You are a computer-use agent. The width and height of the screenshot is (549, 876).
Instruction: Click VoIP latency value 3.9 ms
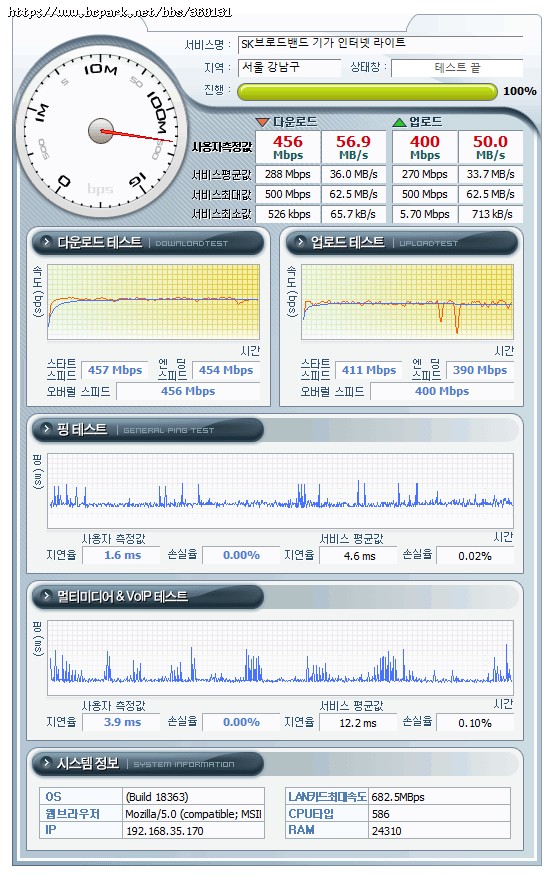click(x=122, y=722)
